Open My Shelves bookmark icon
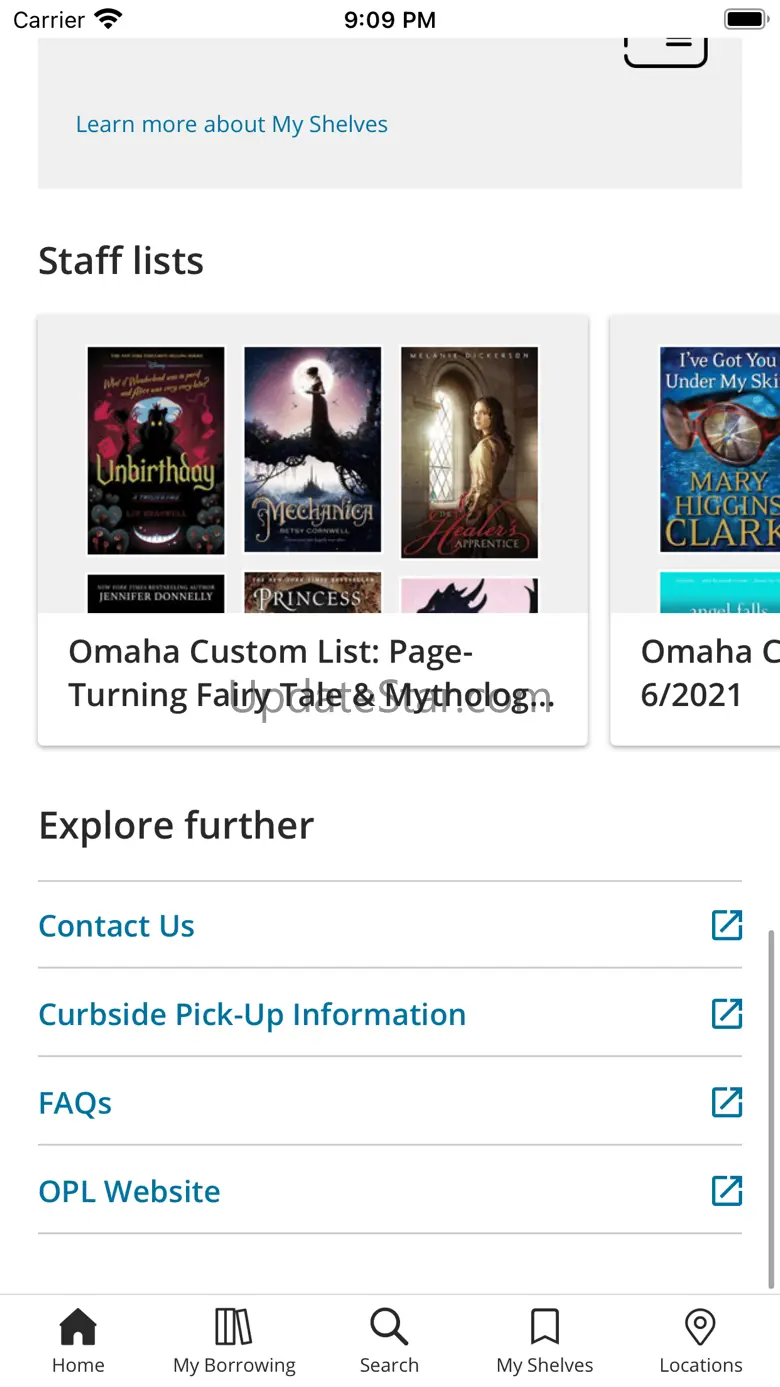 coord(545,1328)
